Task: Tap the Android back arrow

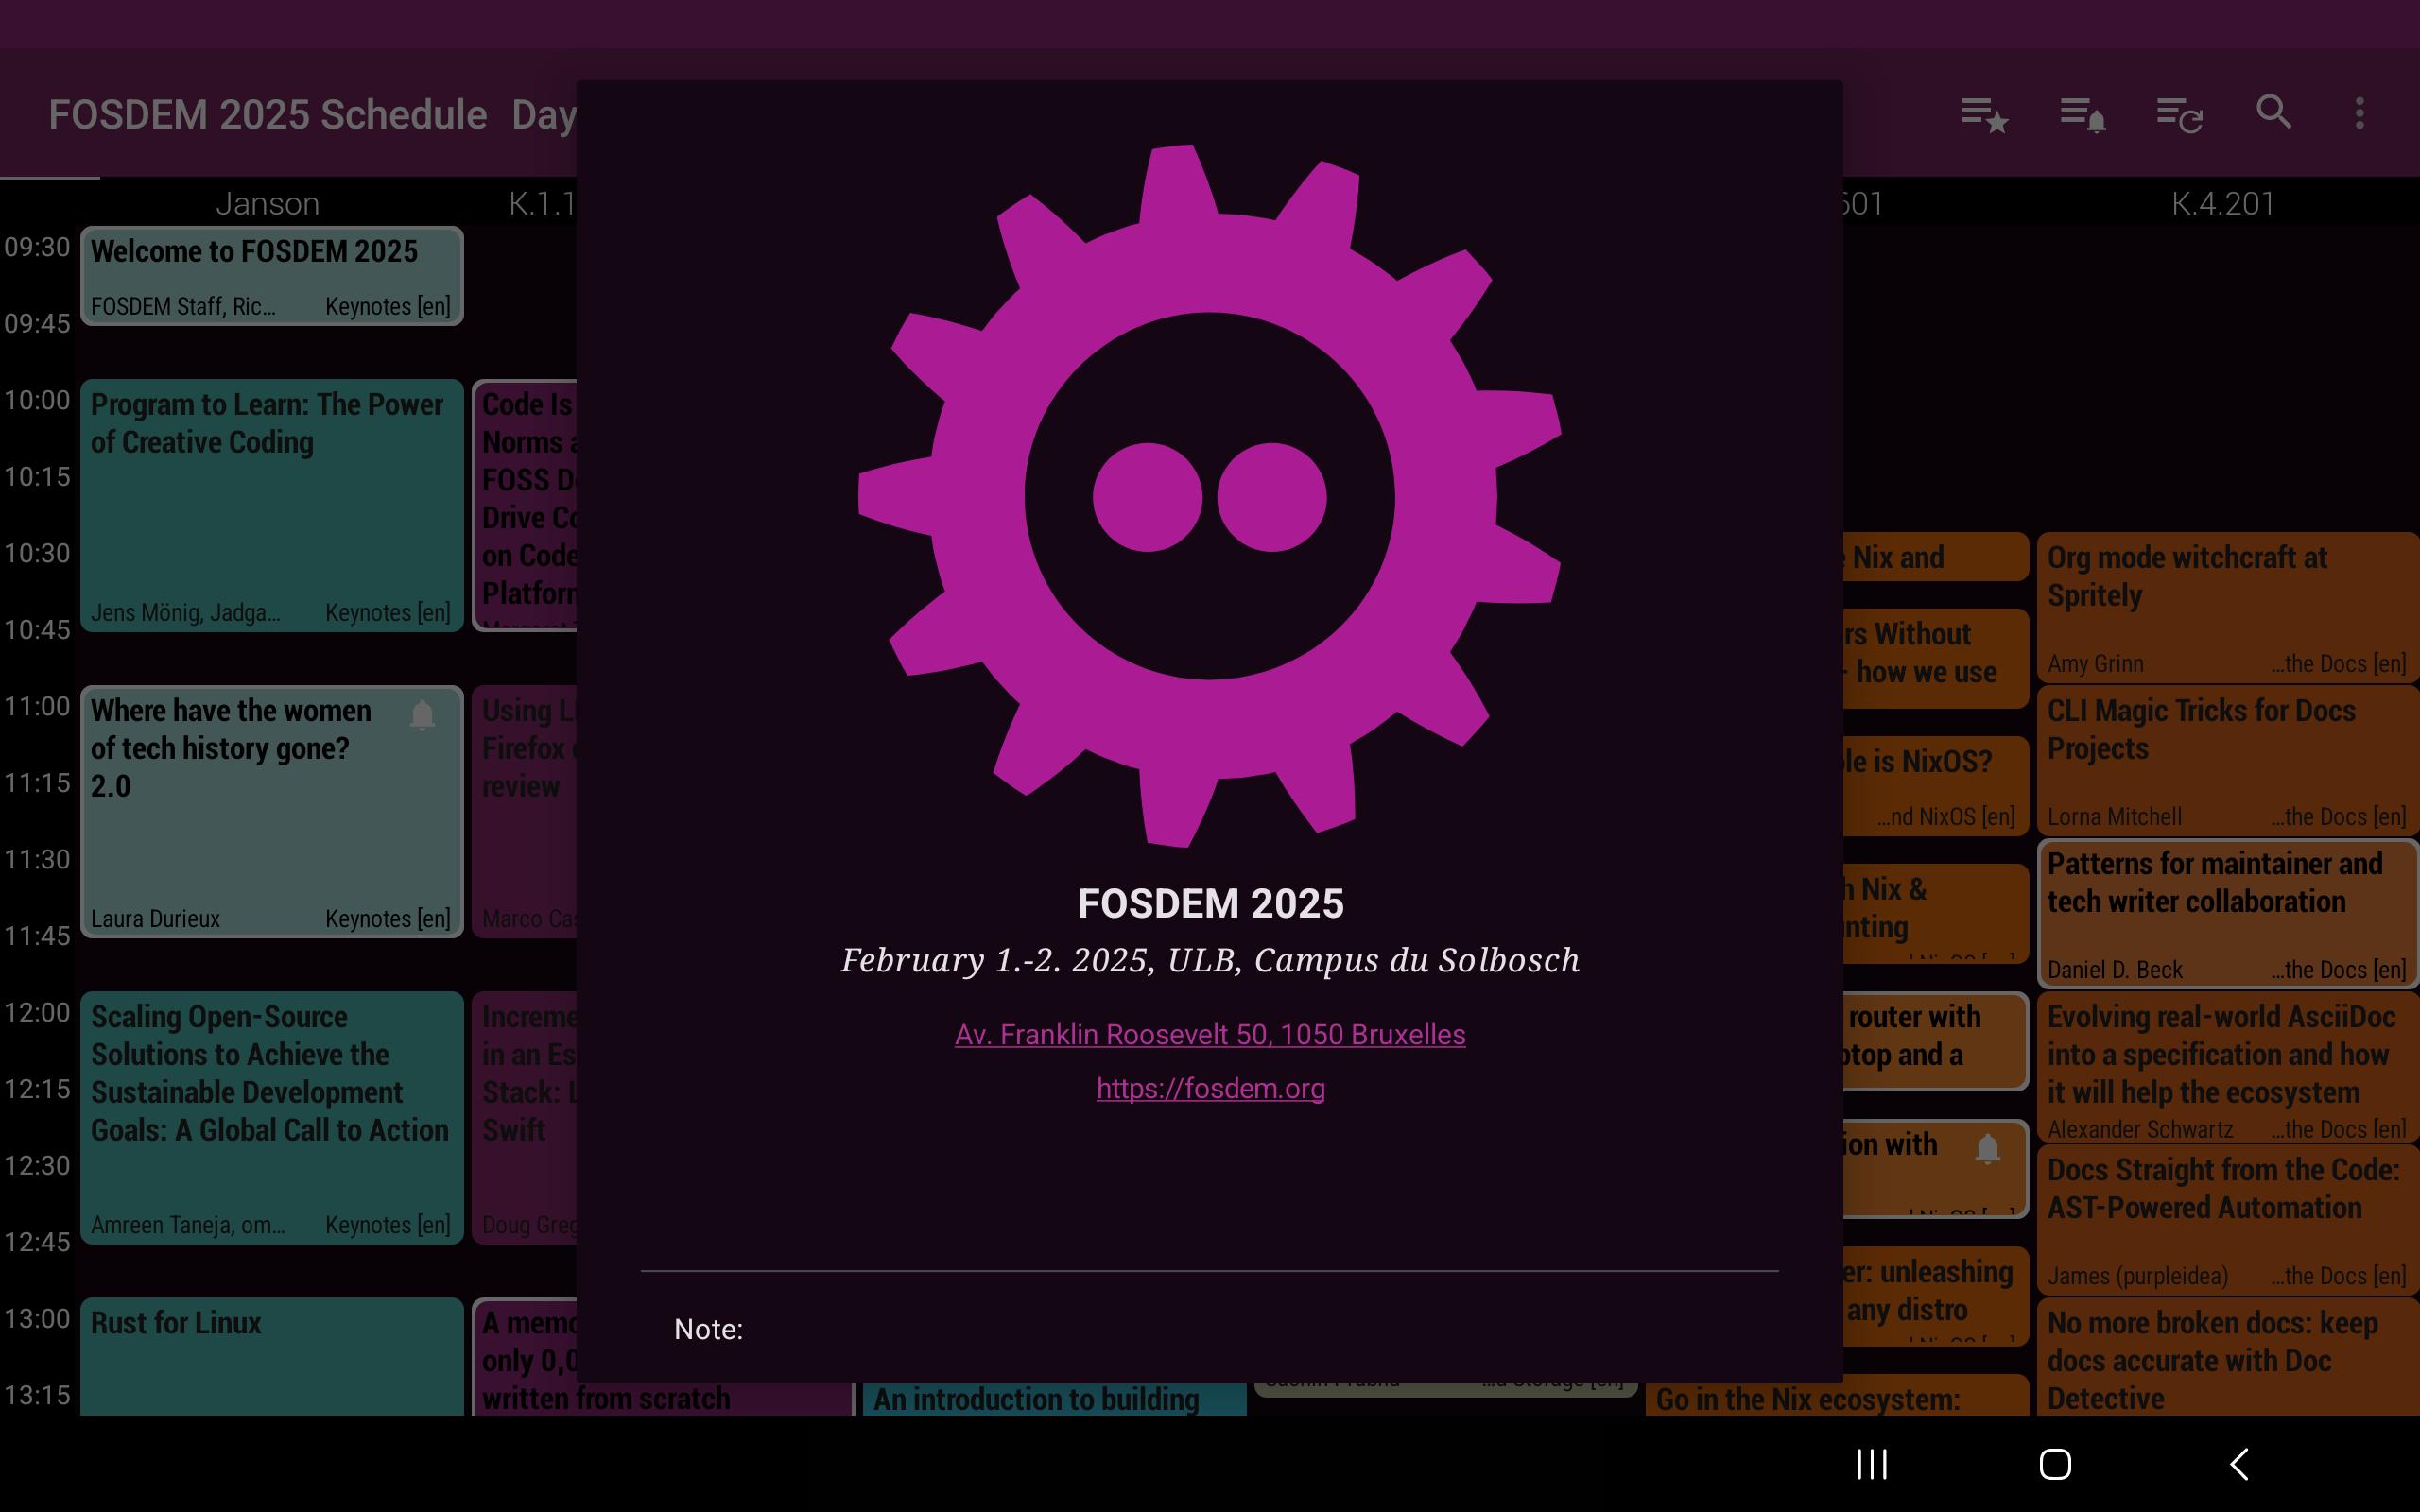Action: 2238,1464
